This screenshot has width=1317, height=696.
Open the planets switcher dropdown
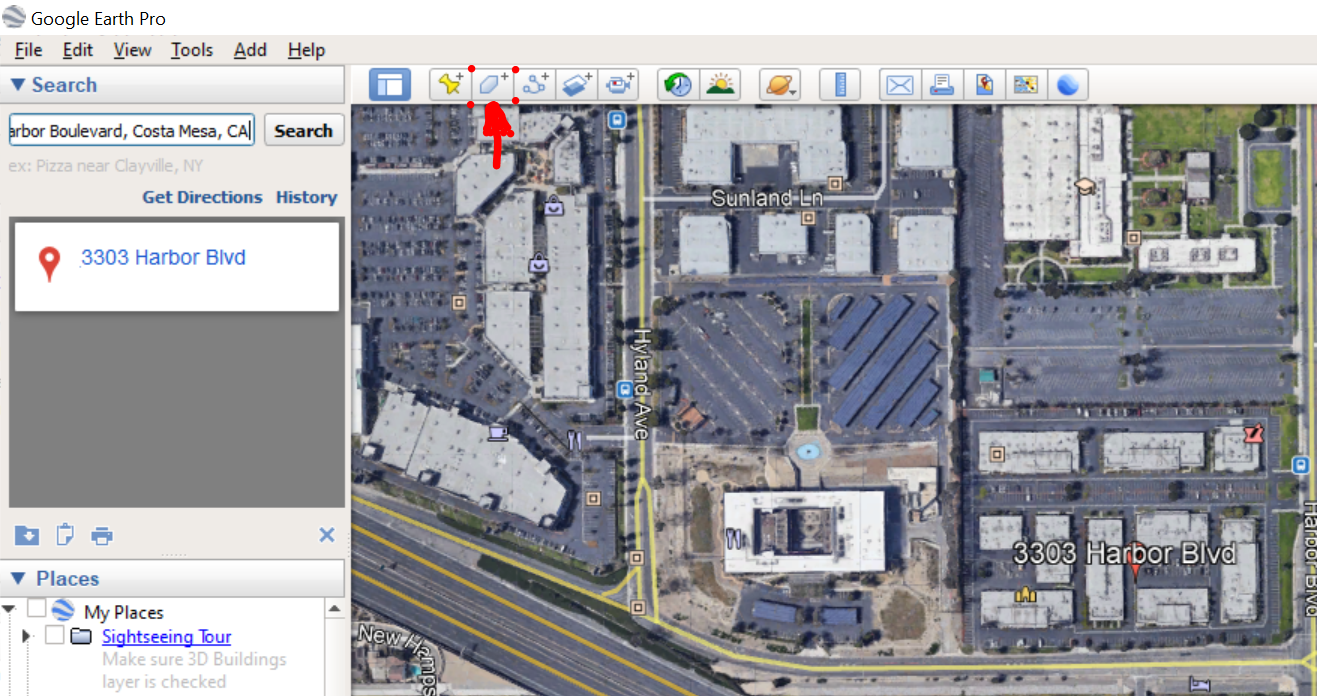779,84
